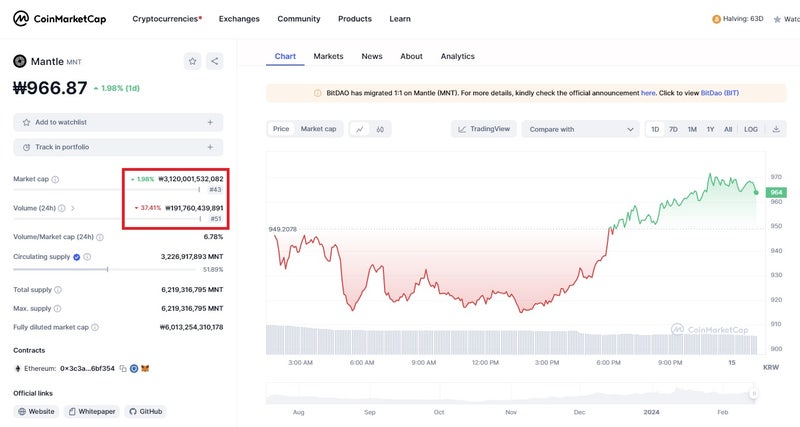Open the share button next to the star
The image size is (800, 427).
tap(215, 61)
